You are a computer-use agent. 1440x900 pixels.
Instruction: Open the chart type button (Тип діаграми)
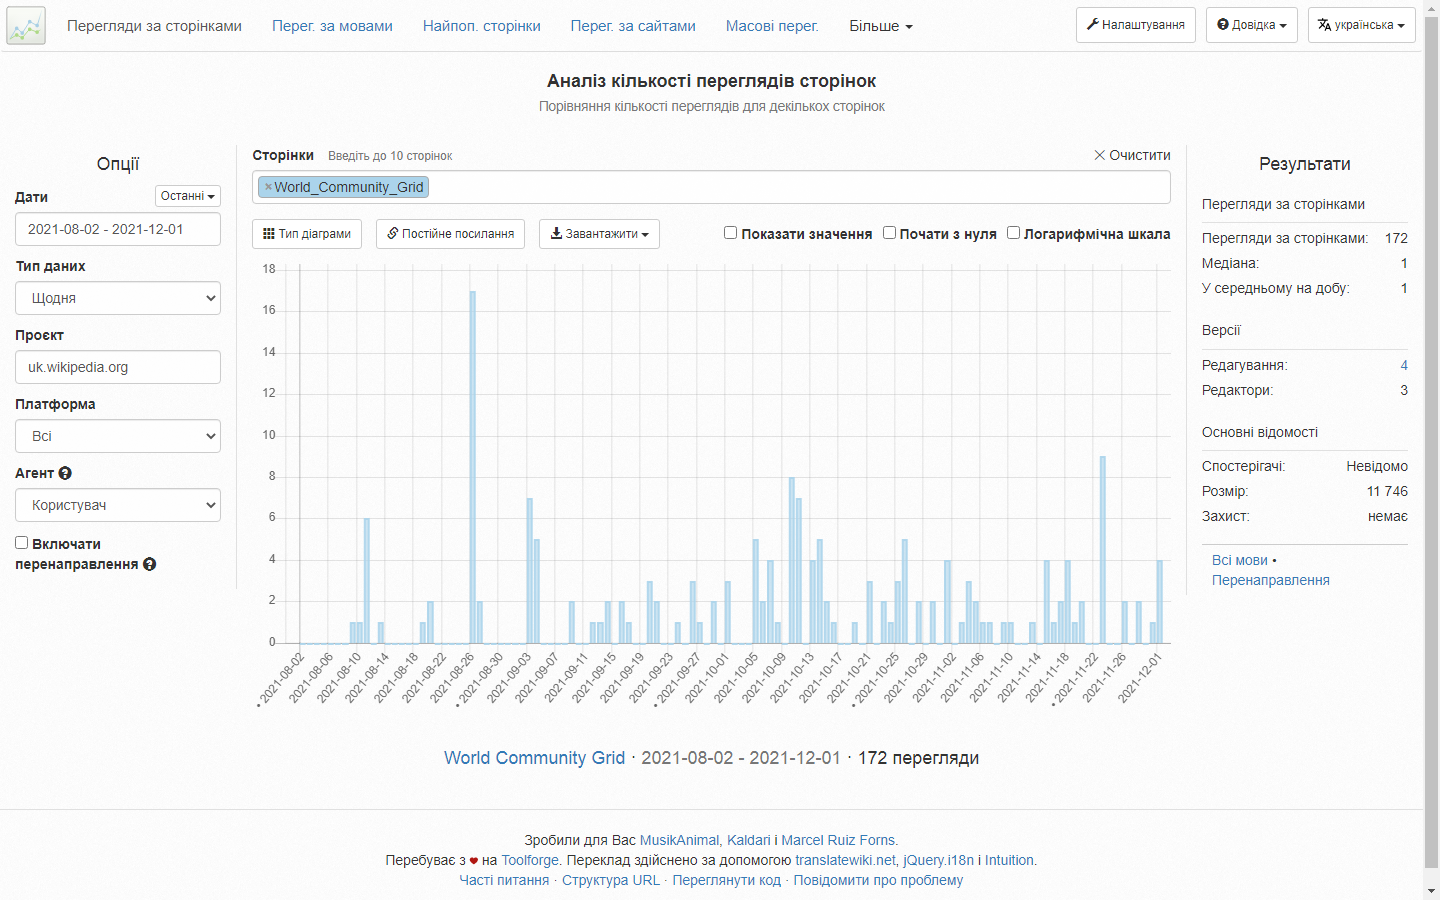pyautogui.click(x=307, y=234)
